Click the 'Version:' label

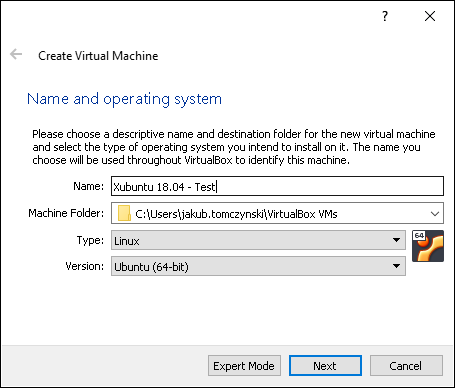[x=85, y=266]
